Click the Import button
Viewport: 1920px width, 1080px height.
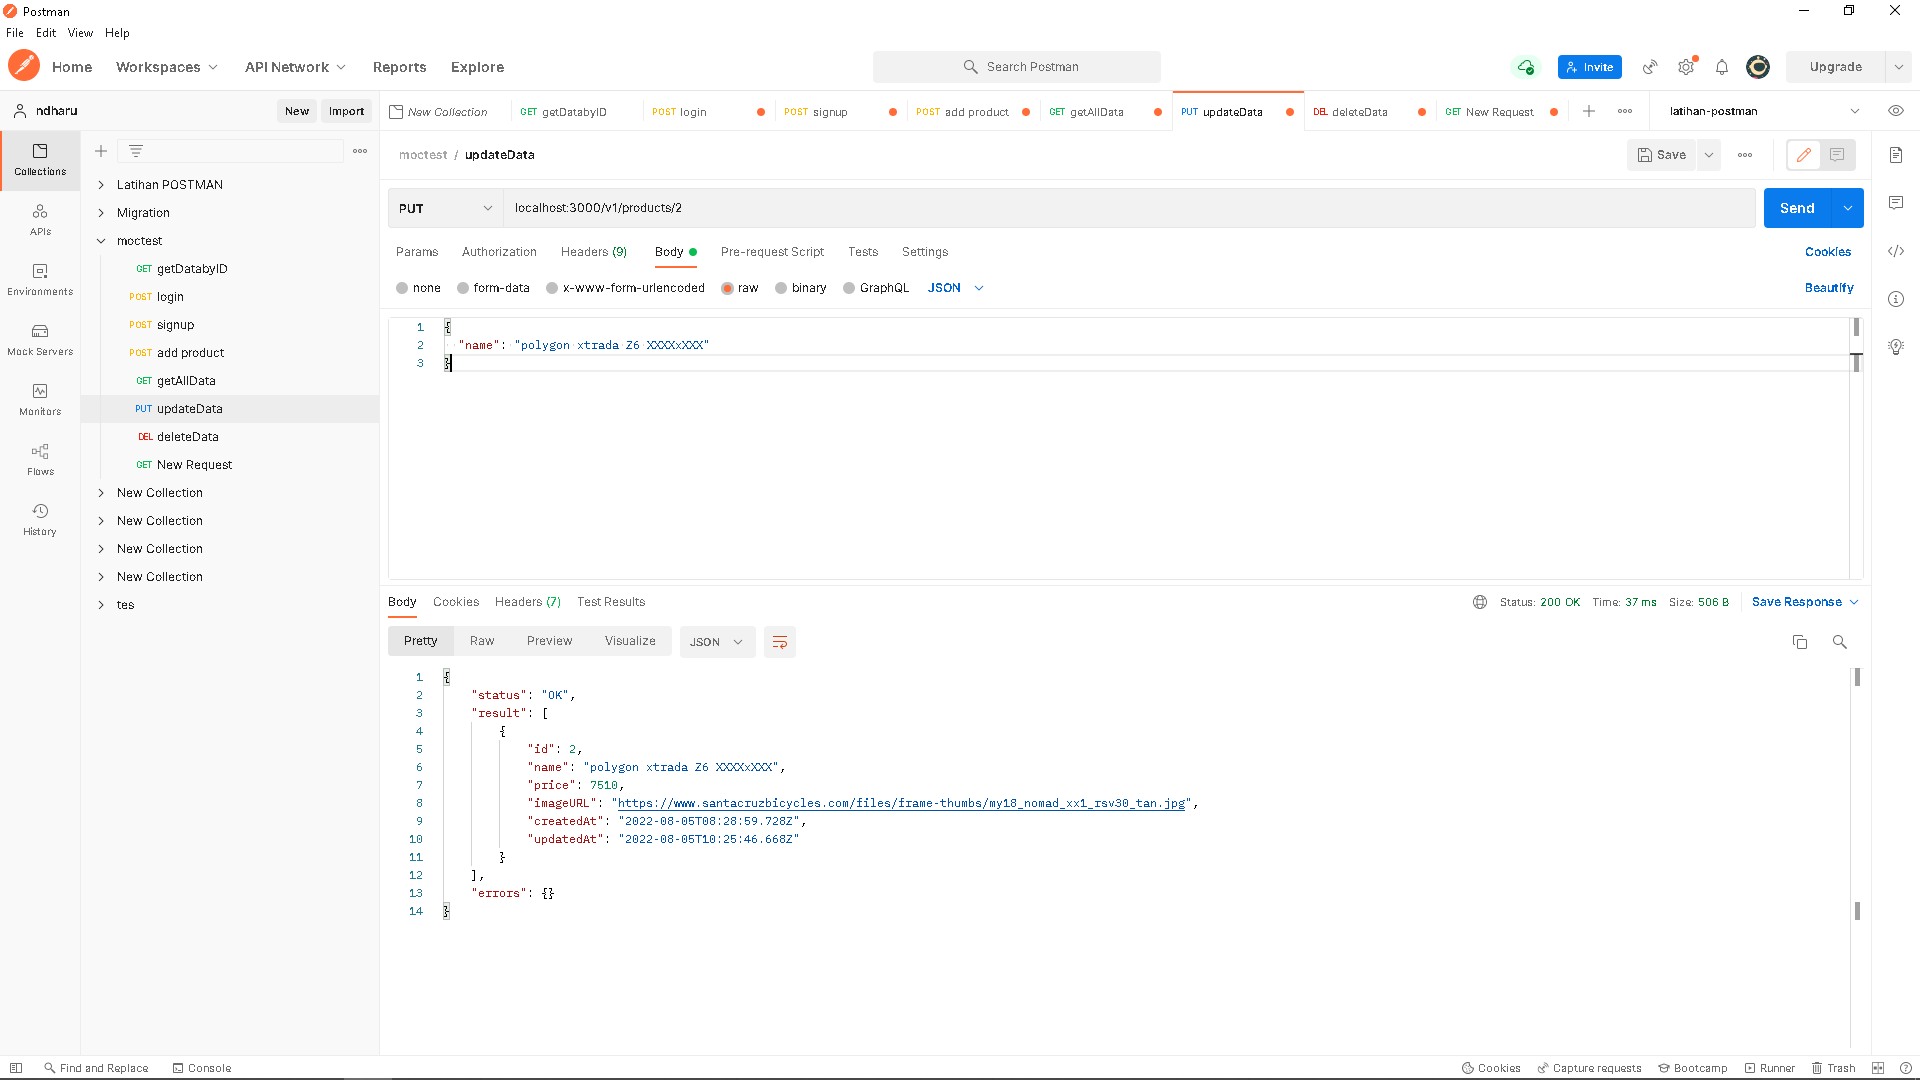[347, 111]
